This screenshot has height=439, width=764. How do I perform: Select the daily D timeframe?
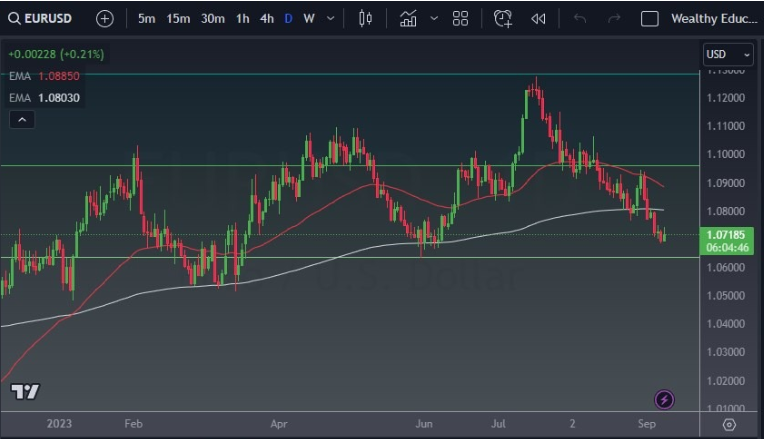tap(289, 18)
